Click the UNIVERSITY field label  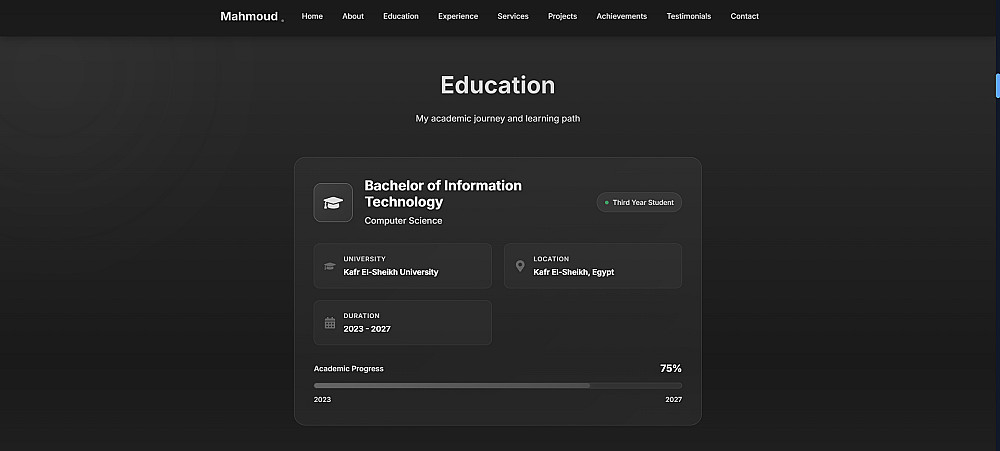pyautogui.click(x=364, y=259)
